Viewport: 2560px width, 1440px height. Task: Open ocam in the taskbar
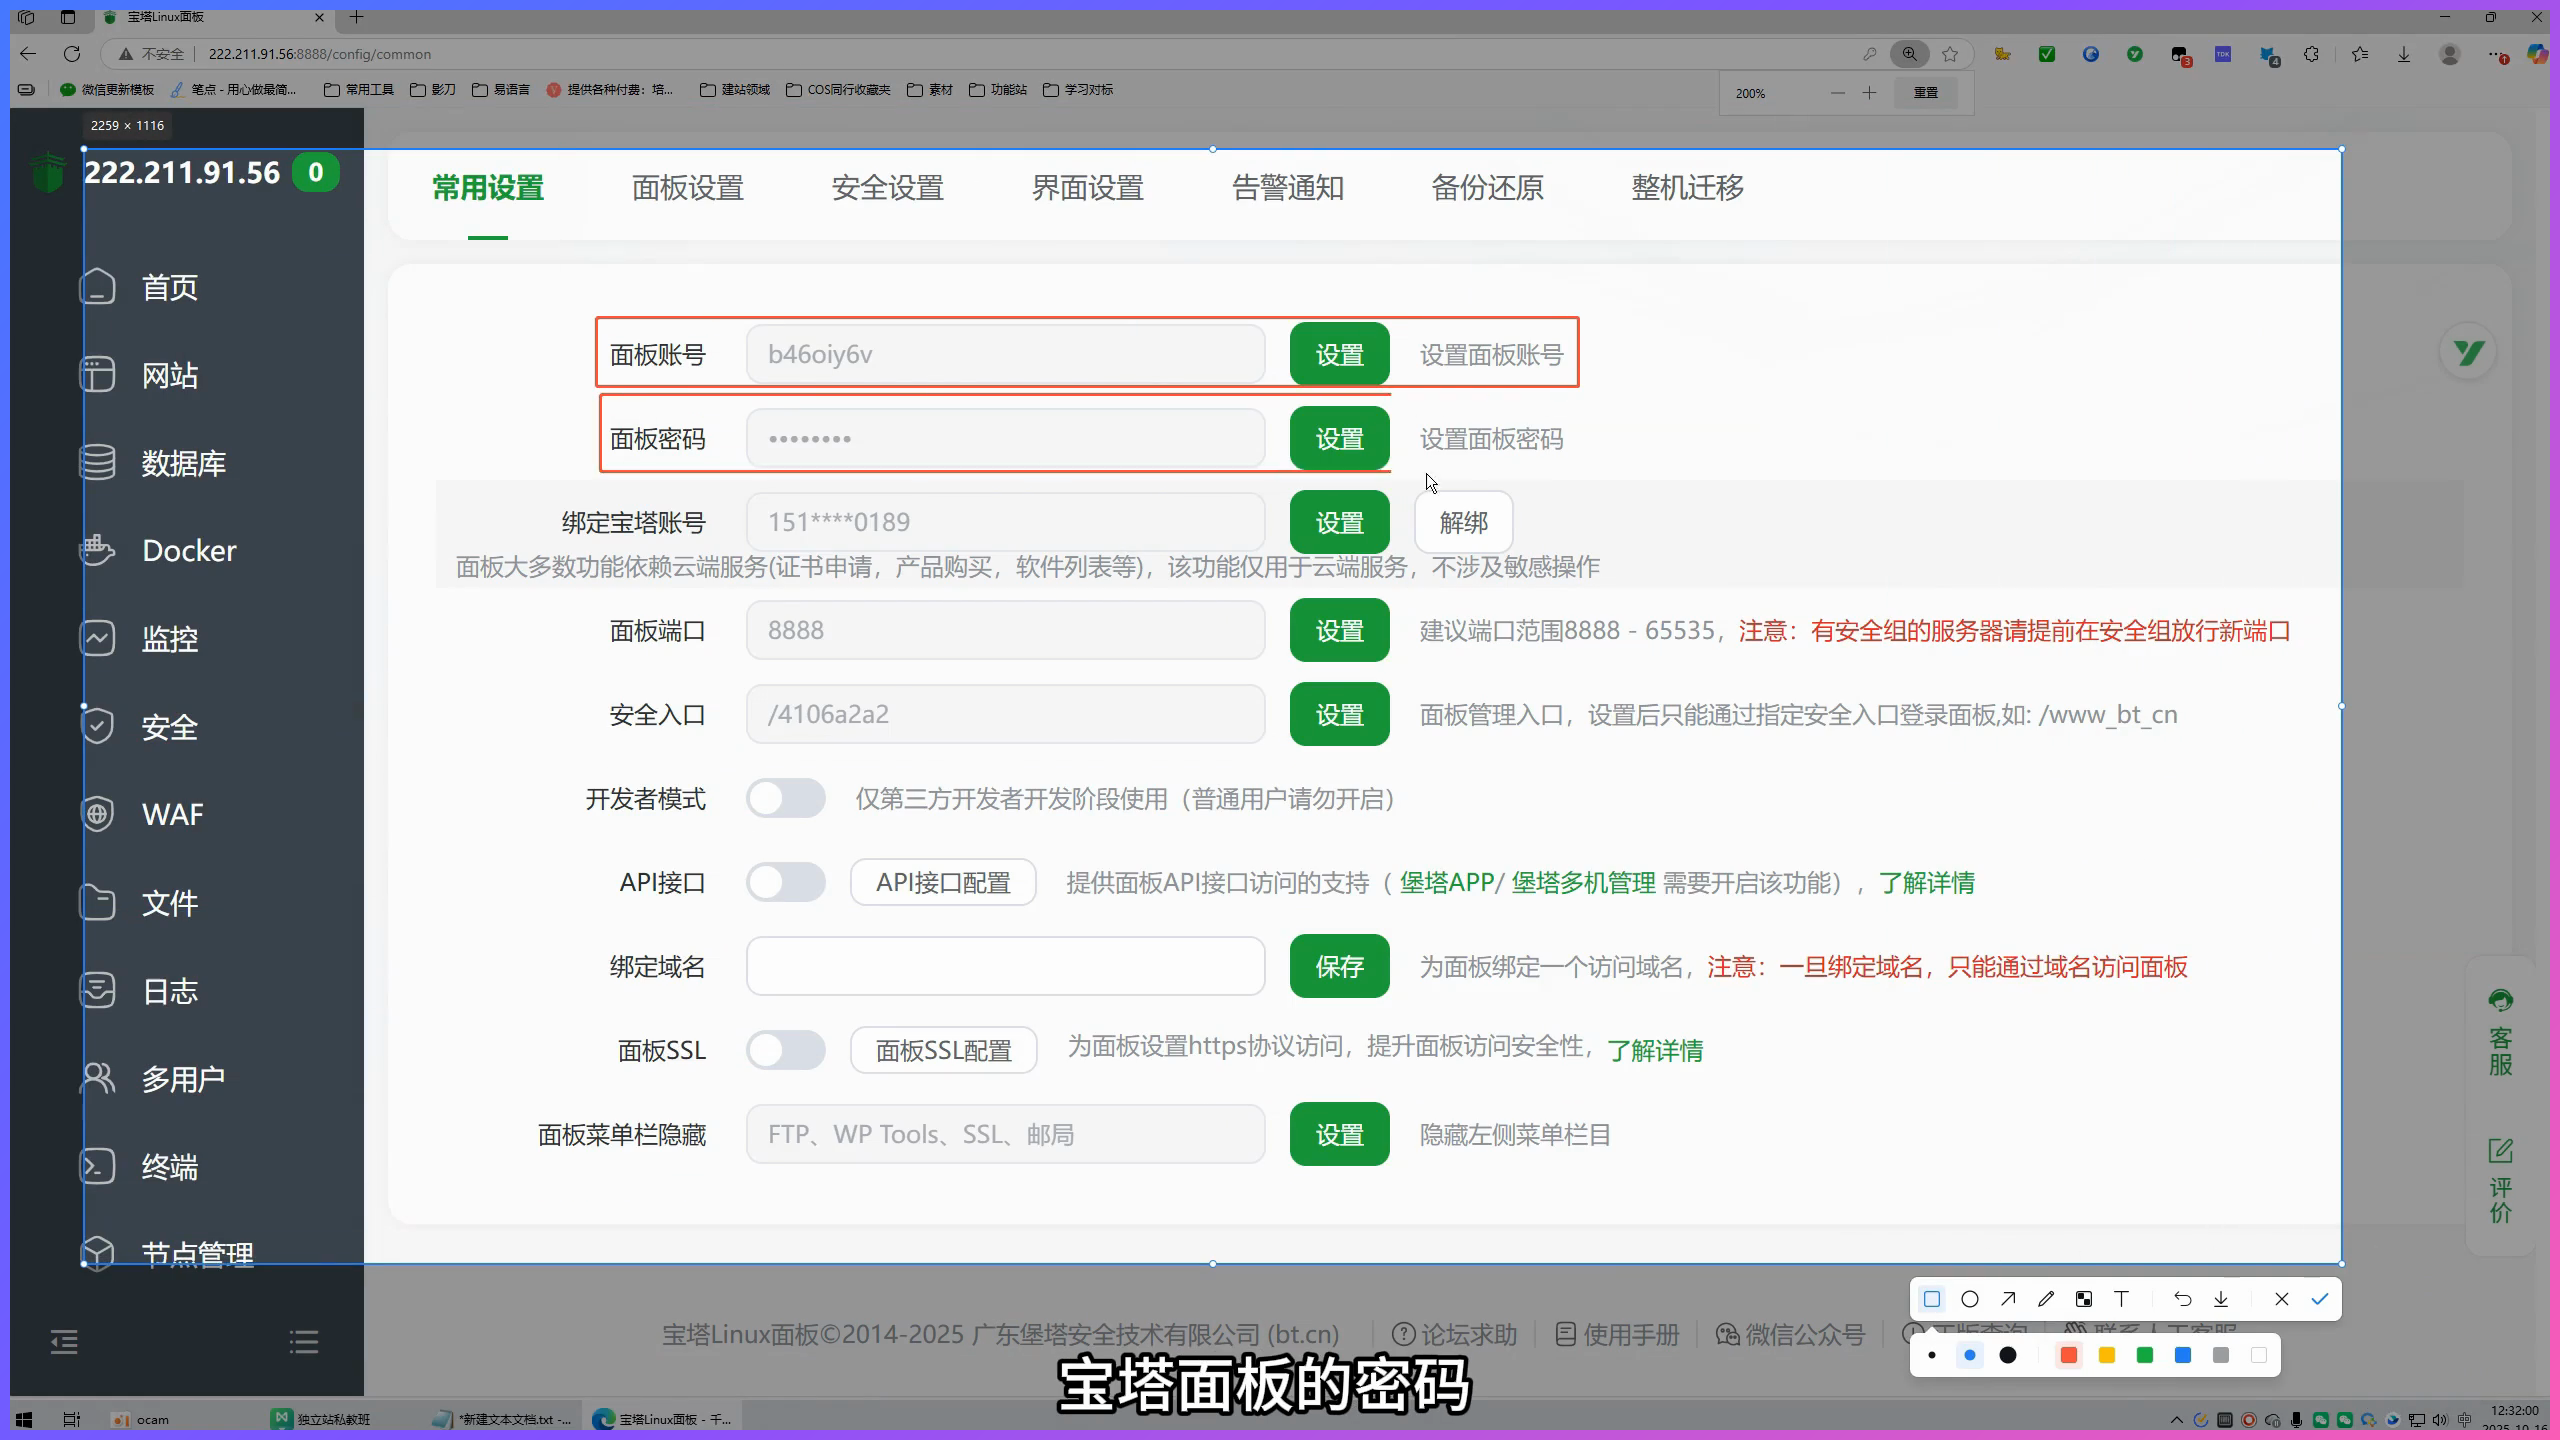(142, 1419)
